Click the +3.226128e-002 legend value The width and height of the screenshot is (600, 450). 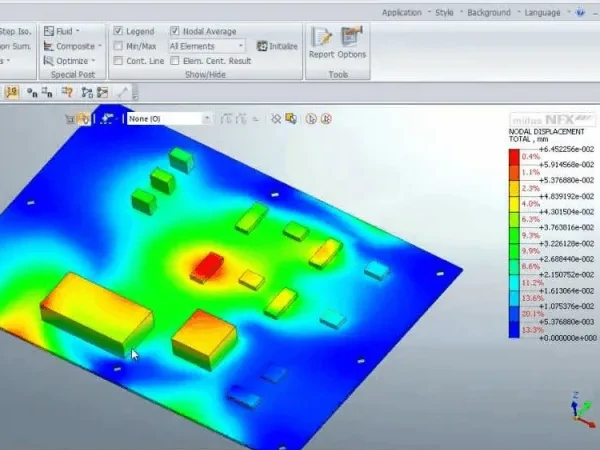pos(566,243)
